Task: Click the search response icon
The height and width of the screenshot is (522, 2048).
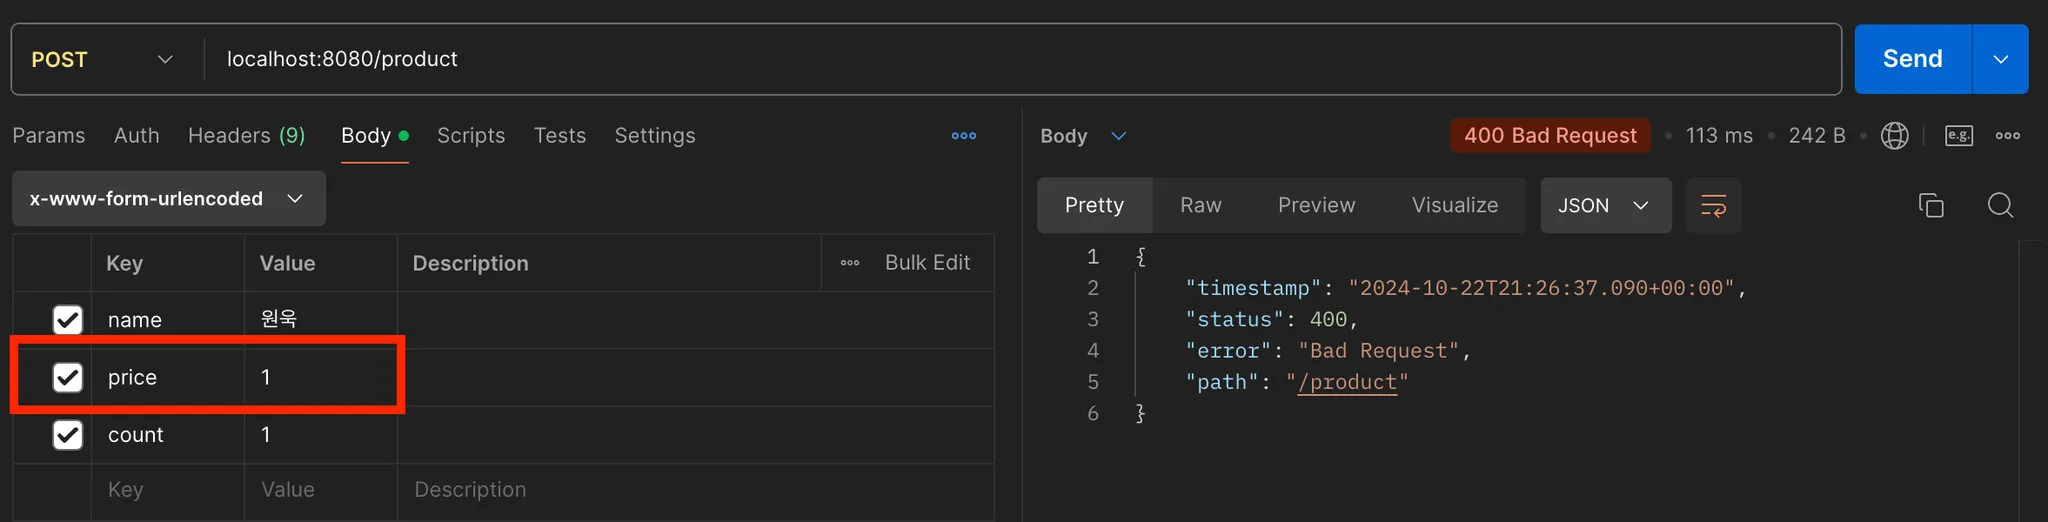Action: 2000,205
